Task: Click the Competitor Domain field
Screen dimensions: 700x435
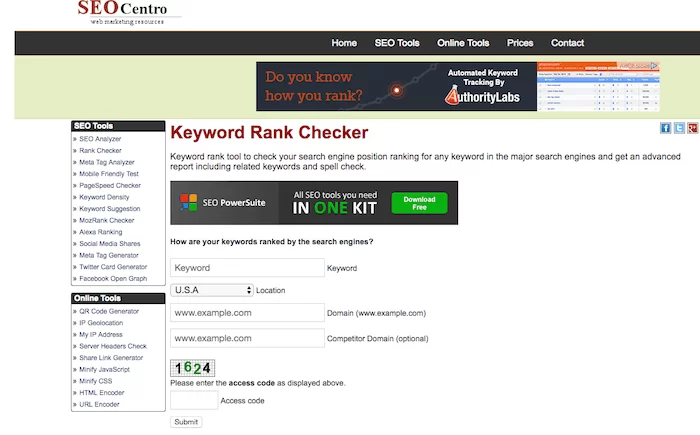Action: [x=247, y=339]
